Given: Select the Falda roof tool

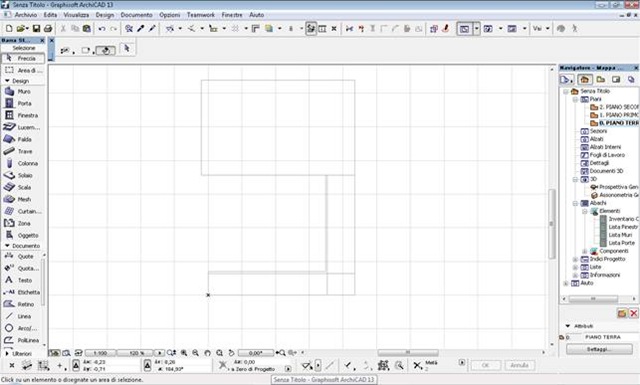Looking at the screenshot, I should (23, 139).
